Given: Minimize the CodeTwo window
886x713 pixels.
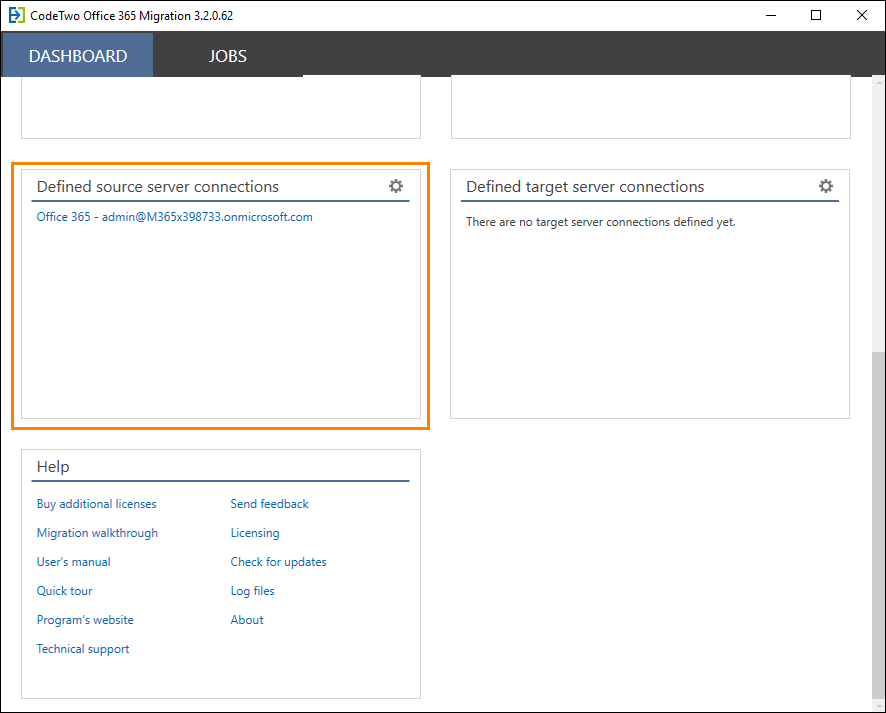Looking at the screenshot, I should [x=771, y=15].
